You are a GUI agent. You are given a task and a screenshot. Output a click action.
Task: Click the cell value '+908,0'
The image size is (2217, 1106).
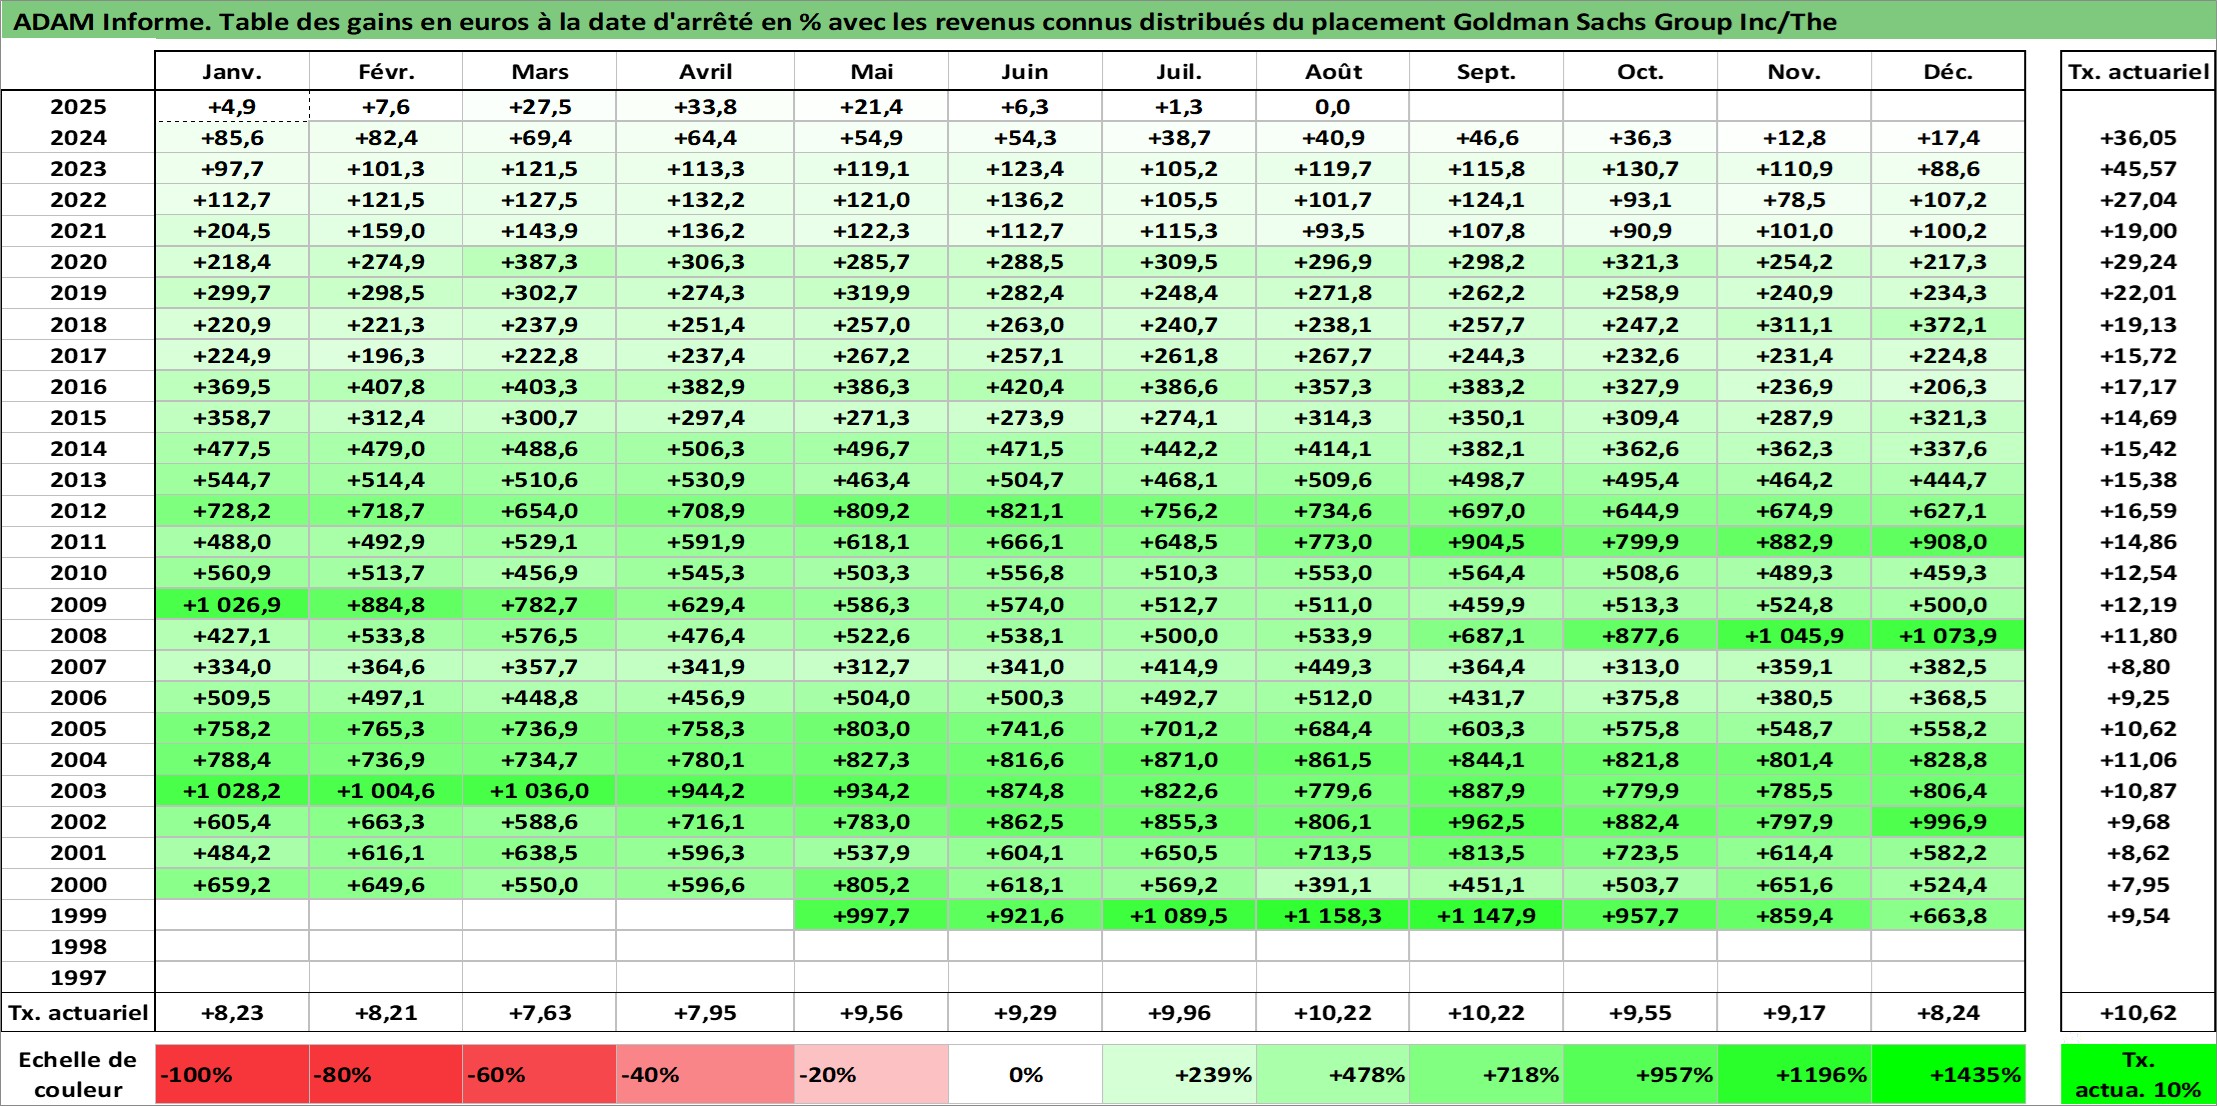click(x=1948, y=541)
